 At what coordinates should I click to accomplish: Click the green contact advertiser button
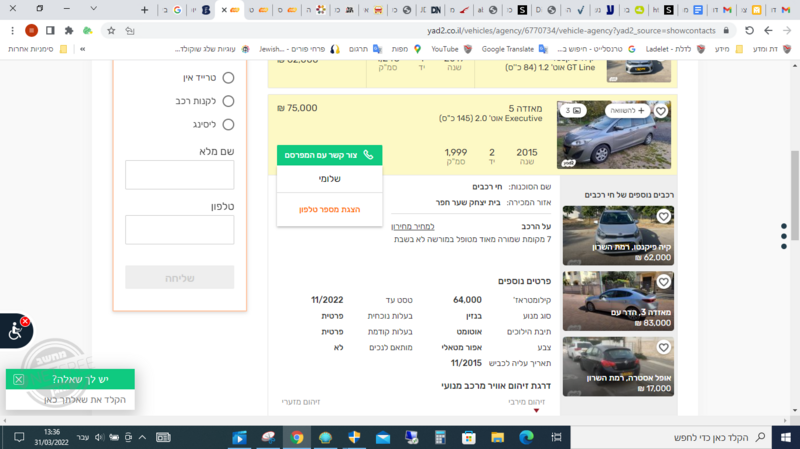(330, 155)
